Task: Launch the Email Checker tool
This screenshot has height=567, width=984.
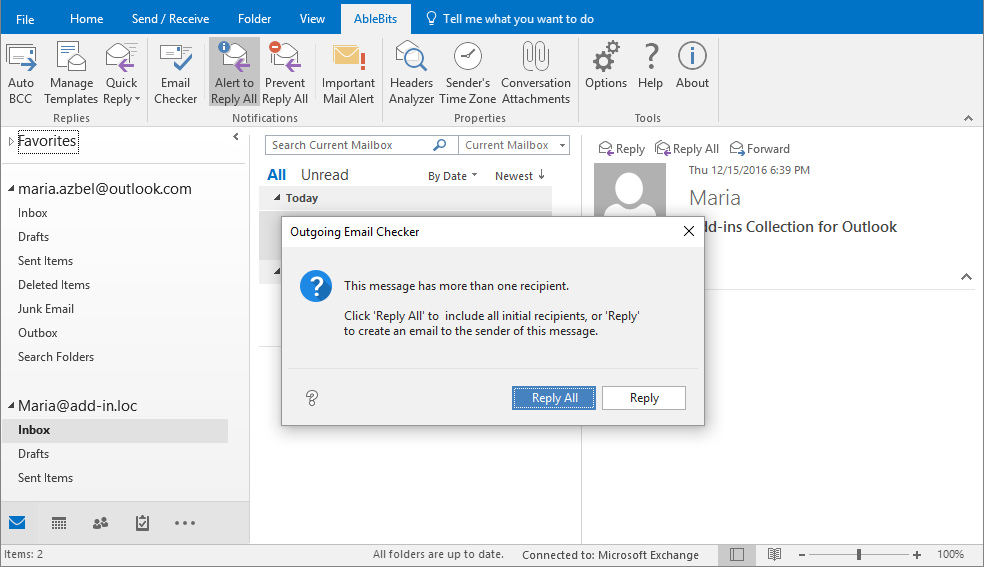Action: click(175, 73)
